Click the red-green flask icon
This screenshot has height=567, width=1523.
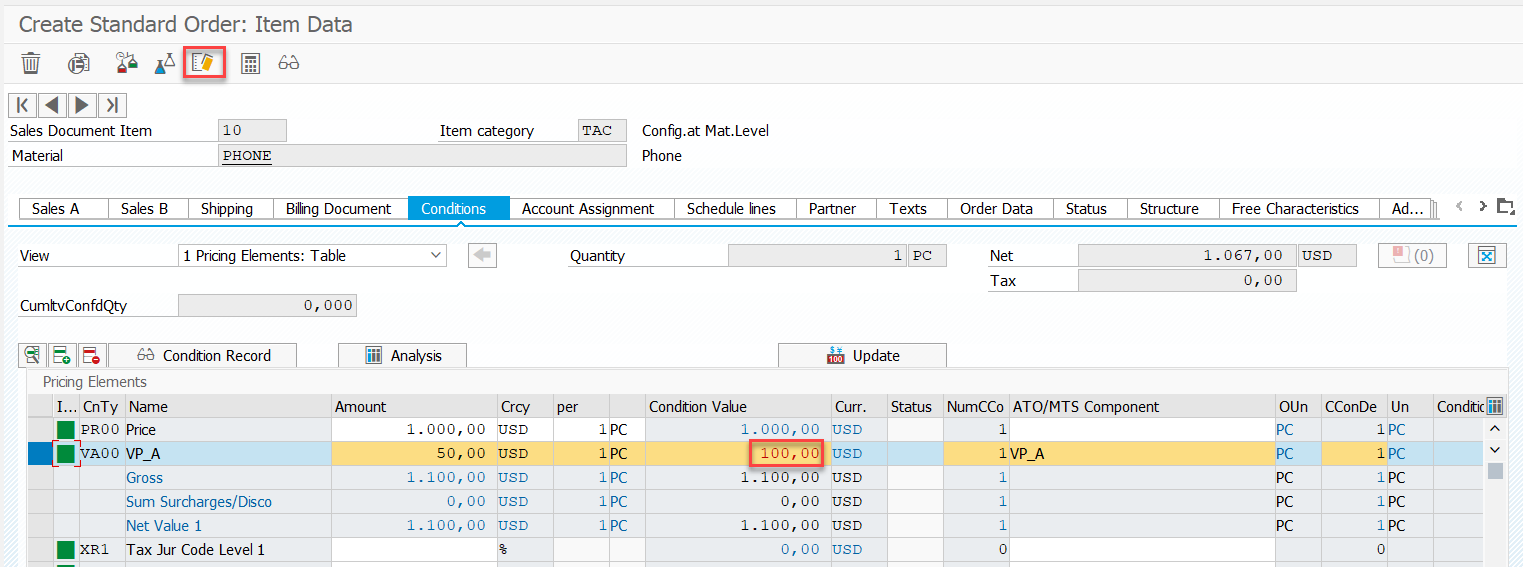[126, 63]
